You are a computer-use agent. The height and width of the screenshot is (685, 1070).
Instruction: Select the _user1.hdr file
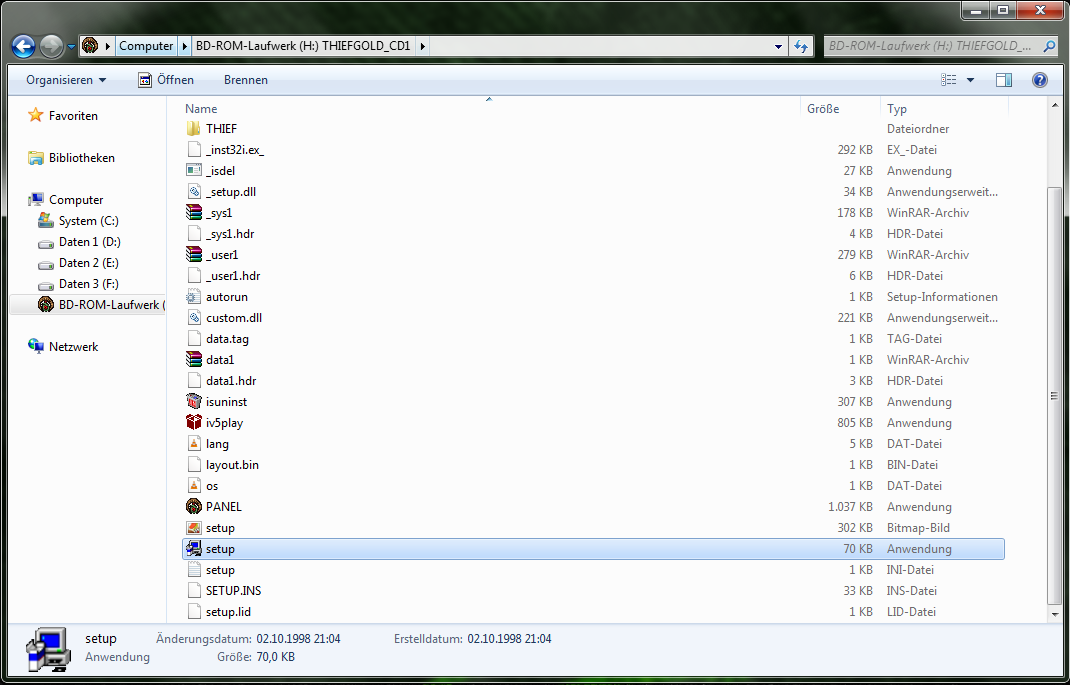click(233, 276)
